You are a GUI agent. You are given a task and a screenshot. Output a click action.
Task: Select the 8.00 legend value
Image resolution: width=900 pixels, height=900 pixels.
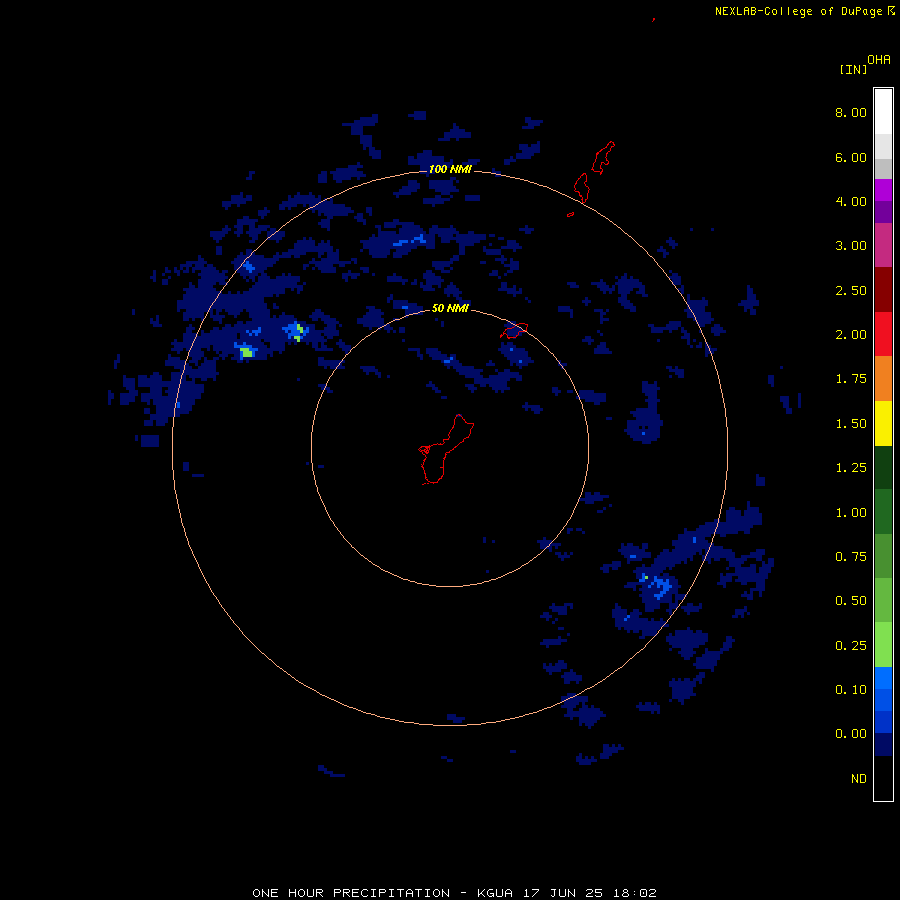[851, 112]
